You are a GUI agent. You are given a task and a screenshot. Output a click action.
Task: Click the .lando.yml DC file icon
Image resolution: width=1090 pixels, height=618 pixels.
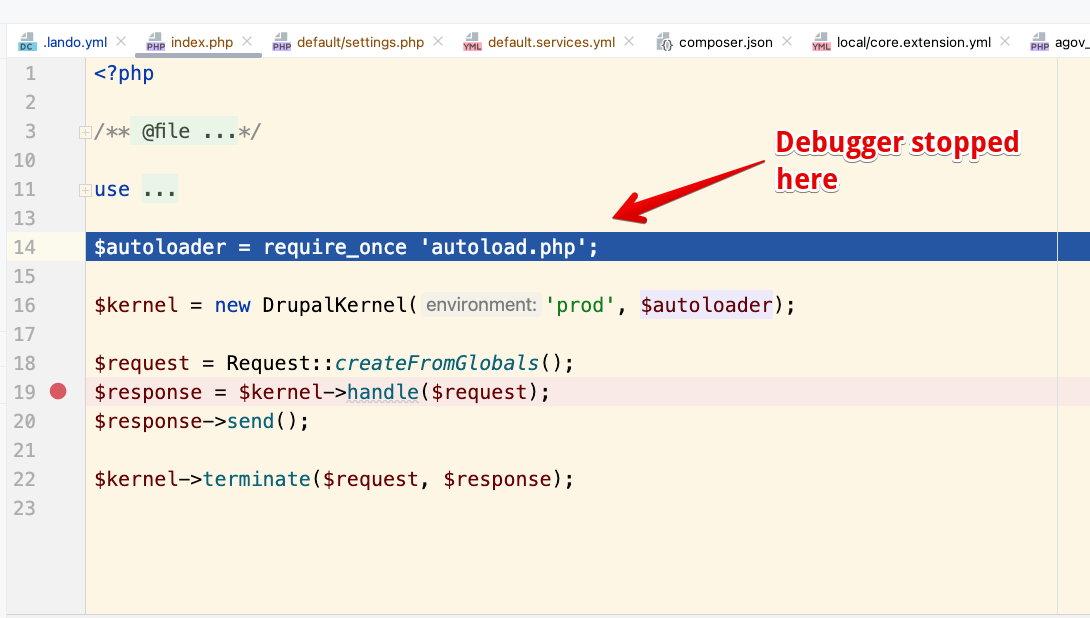point(26,42)
